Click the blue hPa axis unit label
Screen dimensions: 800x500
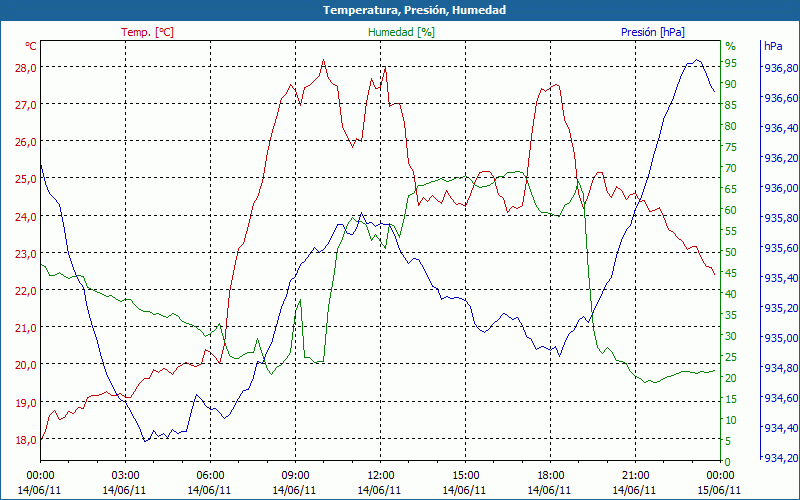(773, 46)
